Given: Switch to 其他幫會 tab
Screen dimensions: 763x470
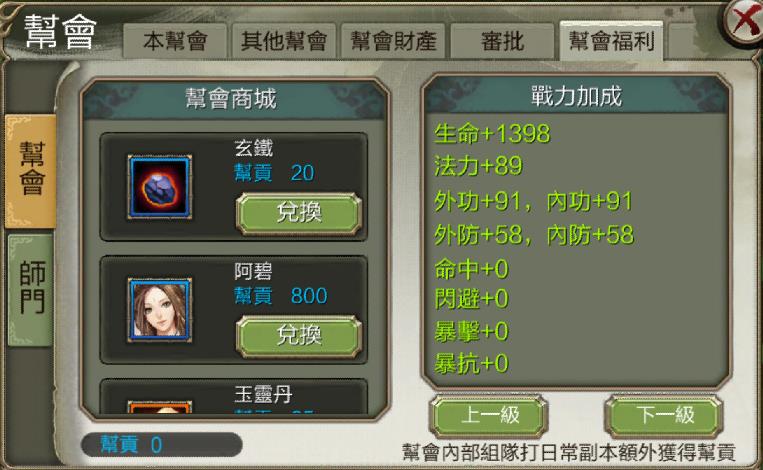Looking at the screenshot, I should click(x=284, y=41).
